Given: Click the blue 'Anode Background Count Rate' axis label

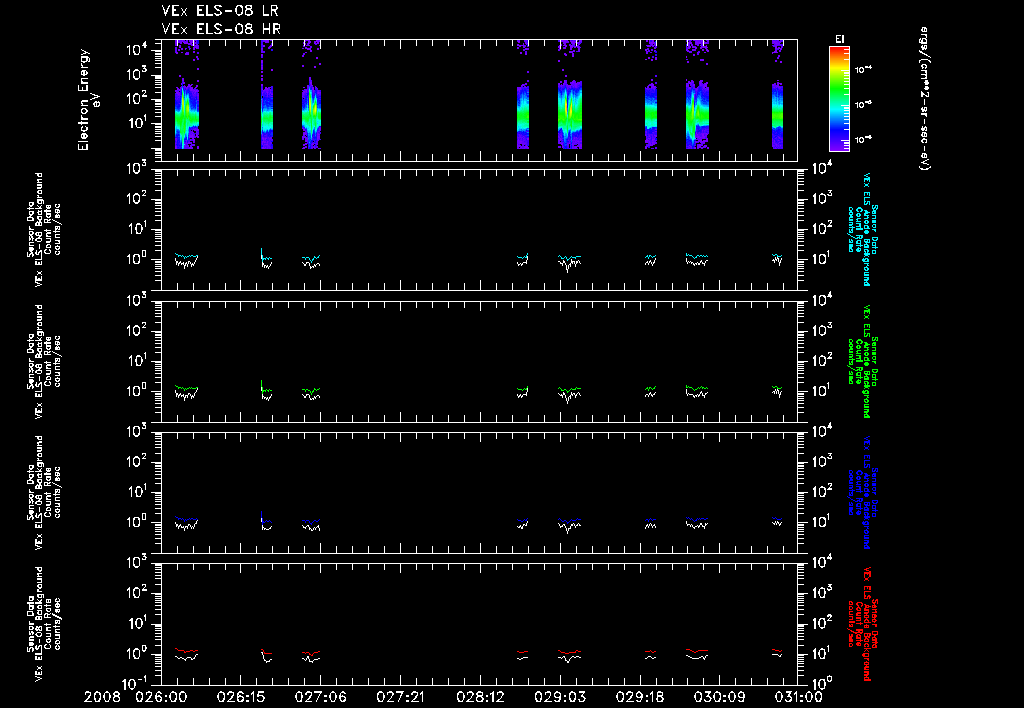Looking at the screenshot, I should [x=863, y=492].
